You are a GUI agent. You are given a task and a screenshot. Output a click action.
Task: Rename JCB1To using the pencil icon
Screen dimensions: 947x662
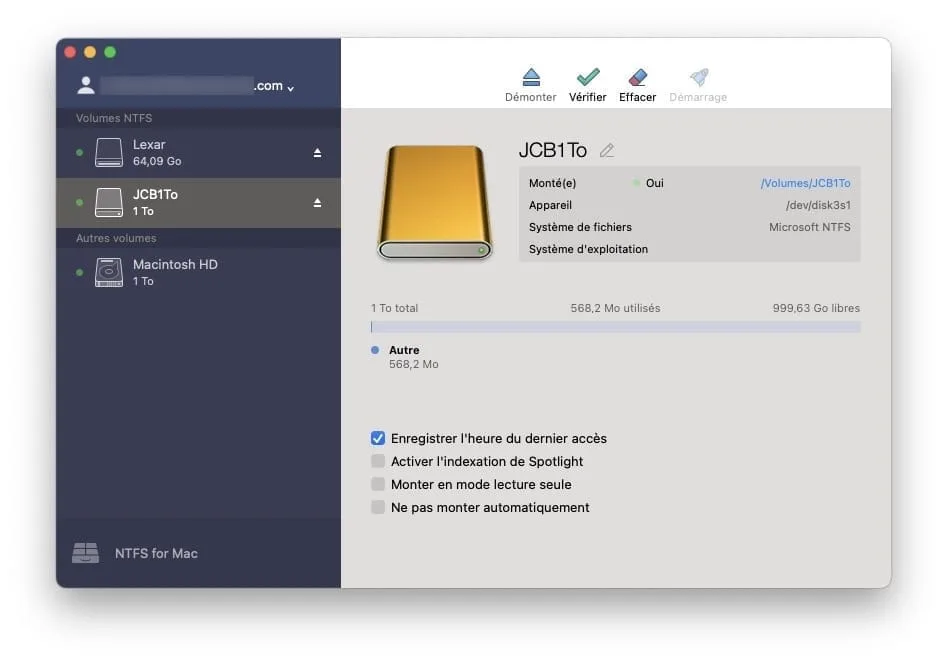click(607, 149)
